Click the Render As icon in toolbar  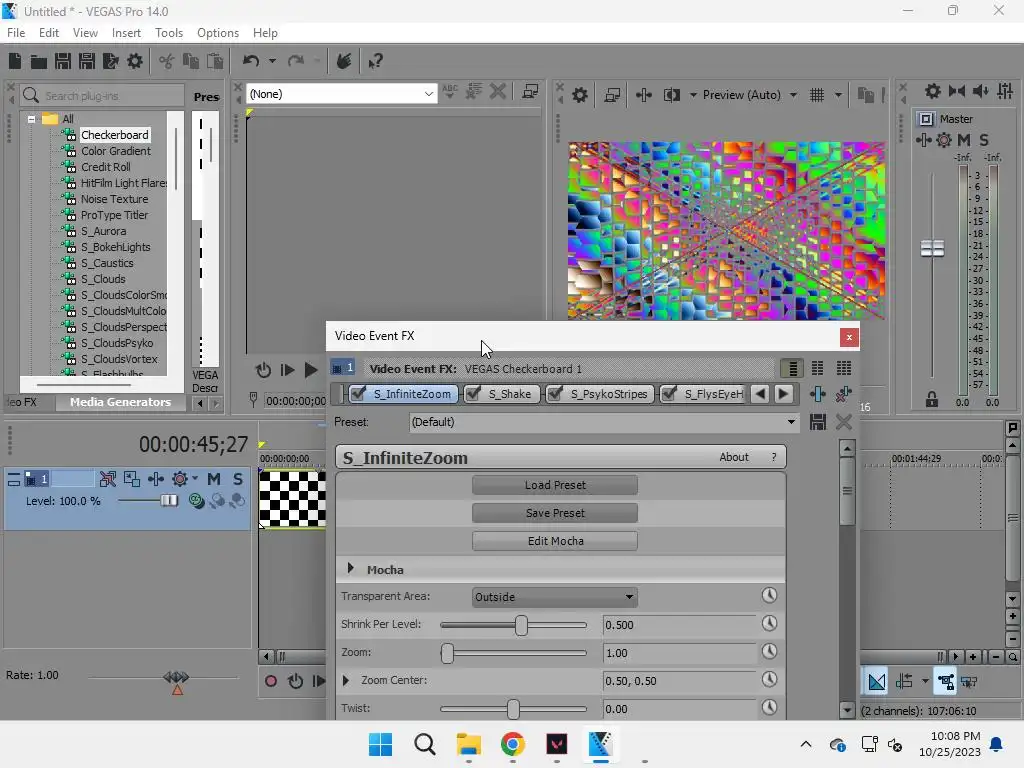pyautogui.click(x=111, y=61)
